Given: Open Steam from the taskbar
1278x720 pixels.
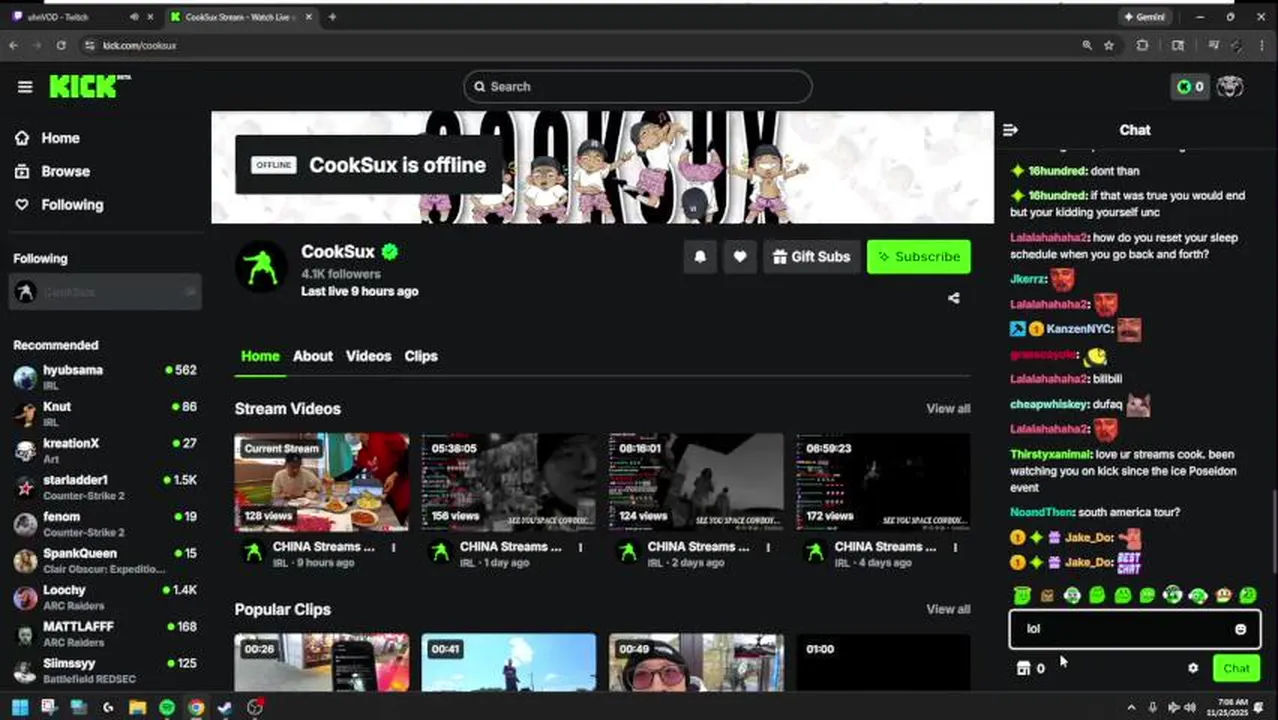Looking at the screenshot, I should [225, 708].
